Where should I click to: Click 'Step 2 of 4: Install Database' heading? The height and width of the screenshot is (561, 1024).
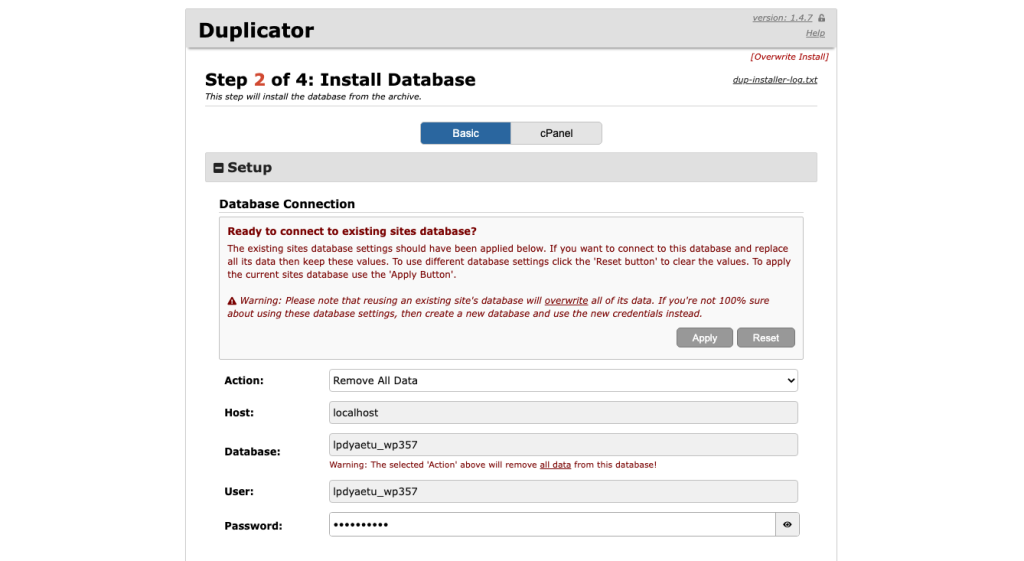point(340,80)
